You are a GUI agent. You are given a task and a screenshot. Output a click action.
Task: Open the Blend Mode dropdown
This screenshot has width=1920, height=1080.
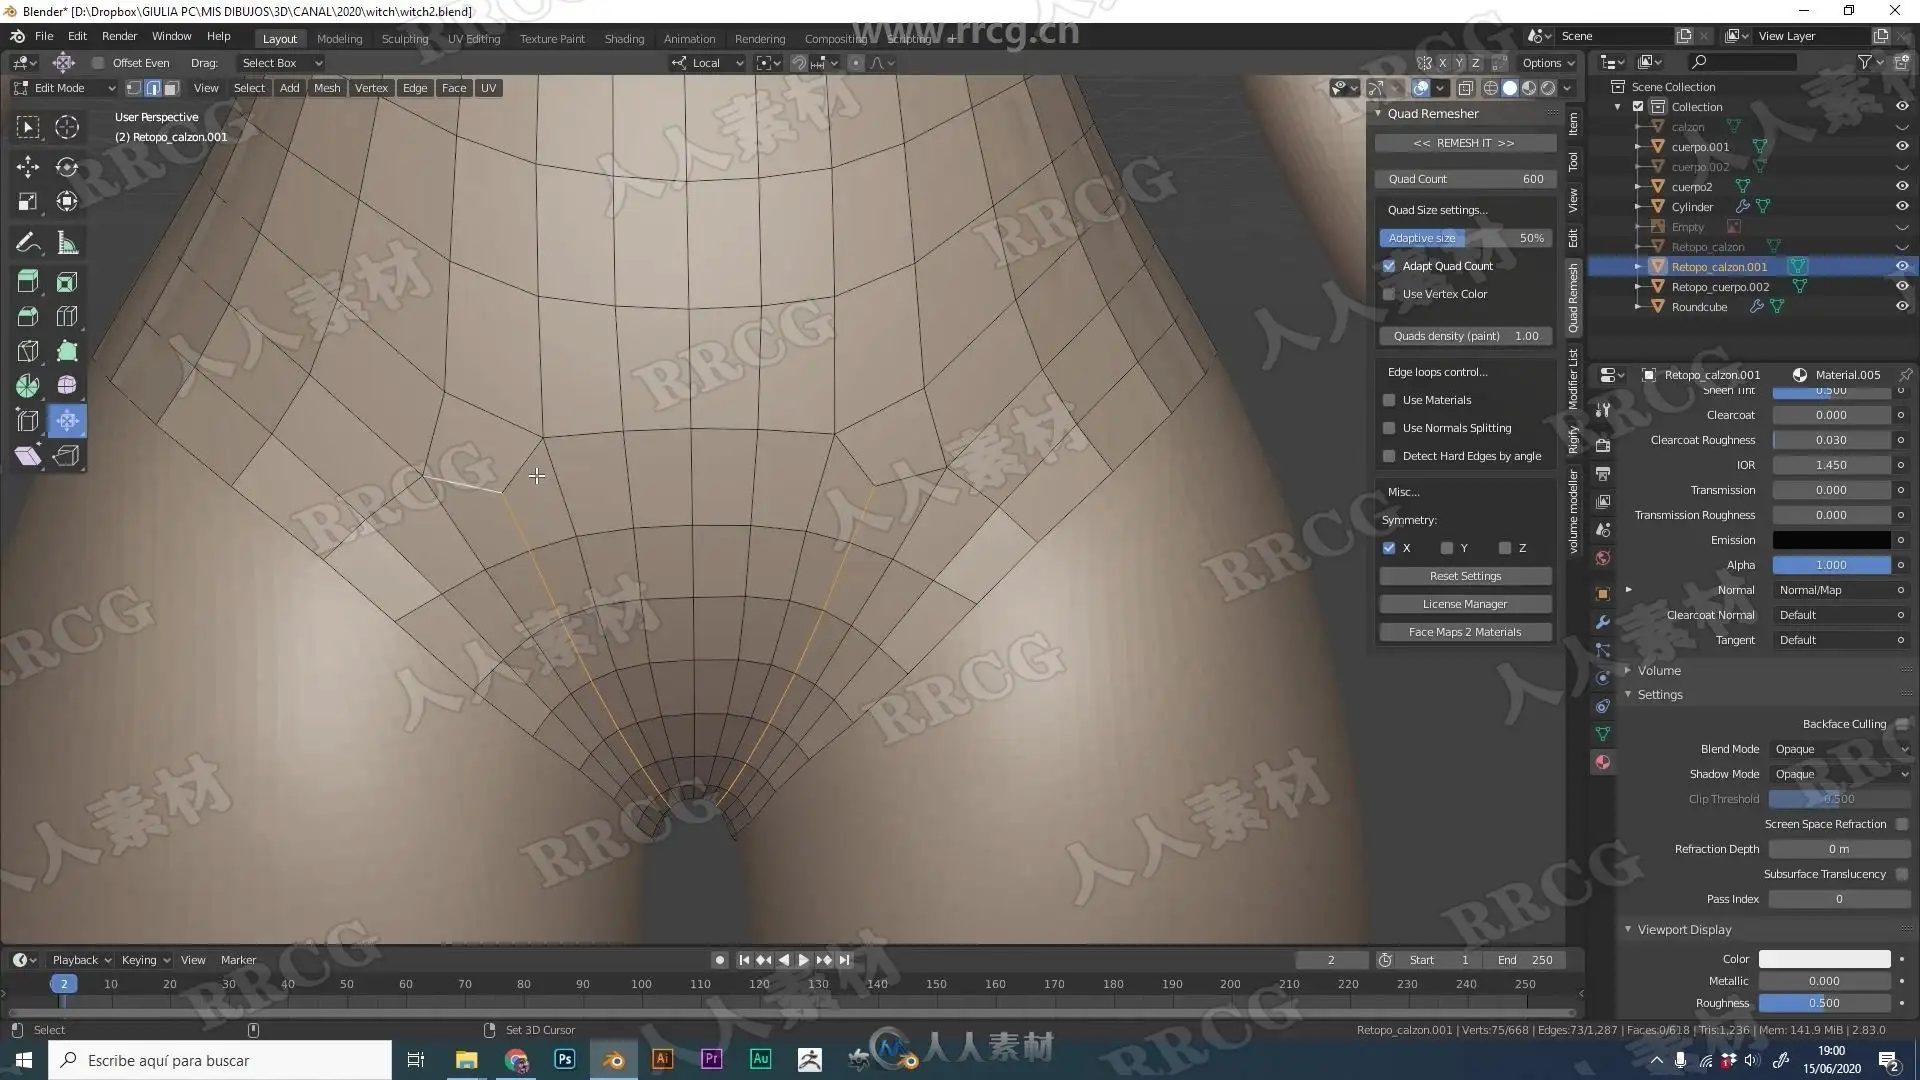point(1840,749)
